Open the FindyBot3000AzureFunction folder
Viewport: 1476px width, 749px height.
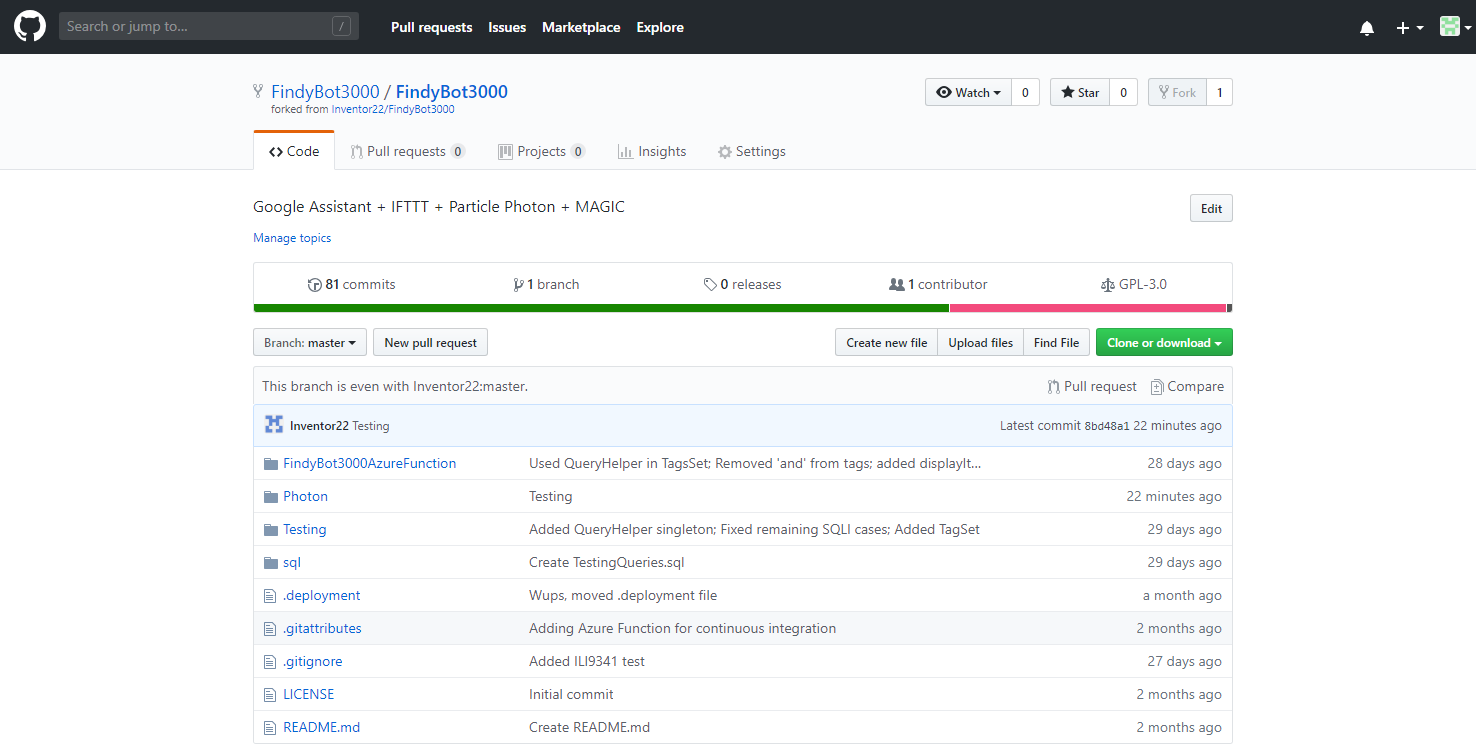coord(369,463)
